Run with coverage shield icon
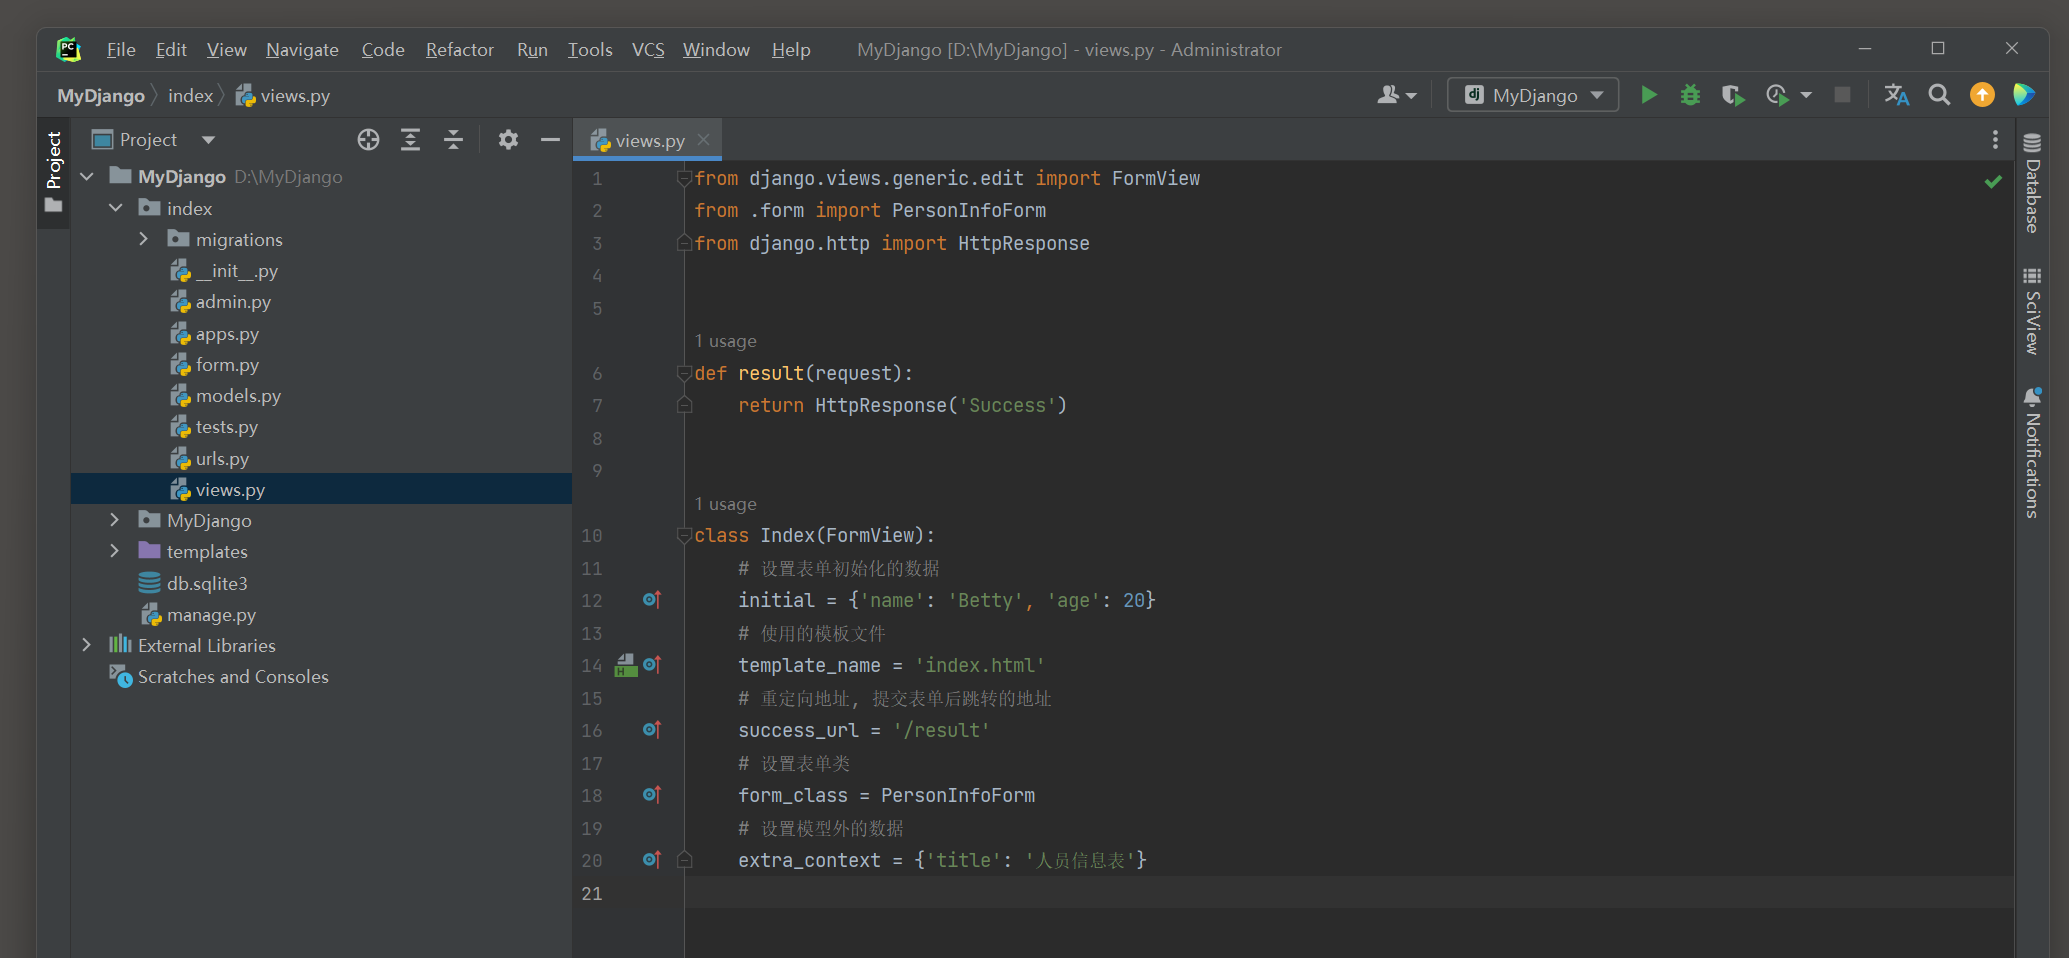 click(x=1733, y=95)
